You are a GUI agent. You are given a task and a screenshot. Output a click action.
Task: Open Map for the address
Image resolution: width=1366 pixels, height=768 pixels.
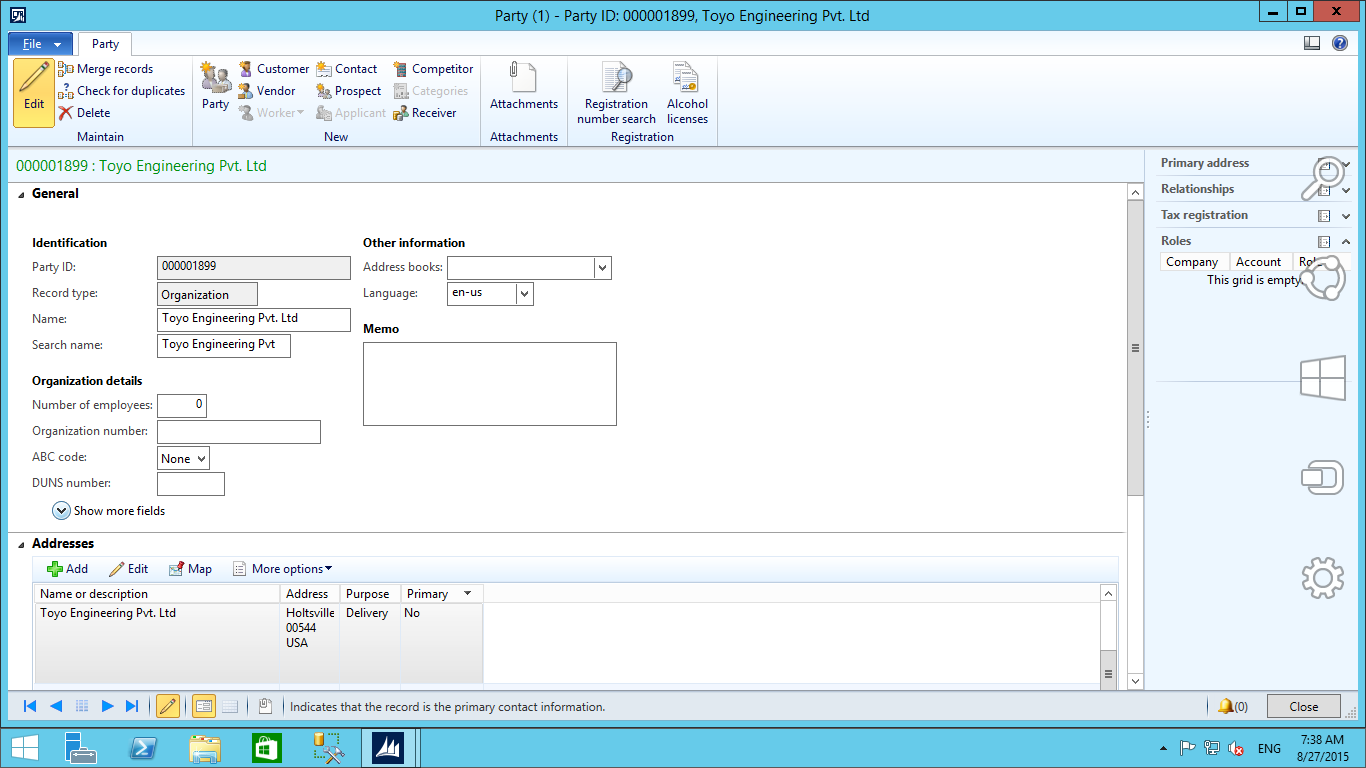coord(190,569)
